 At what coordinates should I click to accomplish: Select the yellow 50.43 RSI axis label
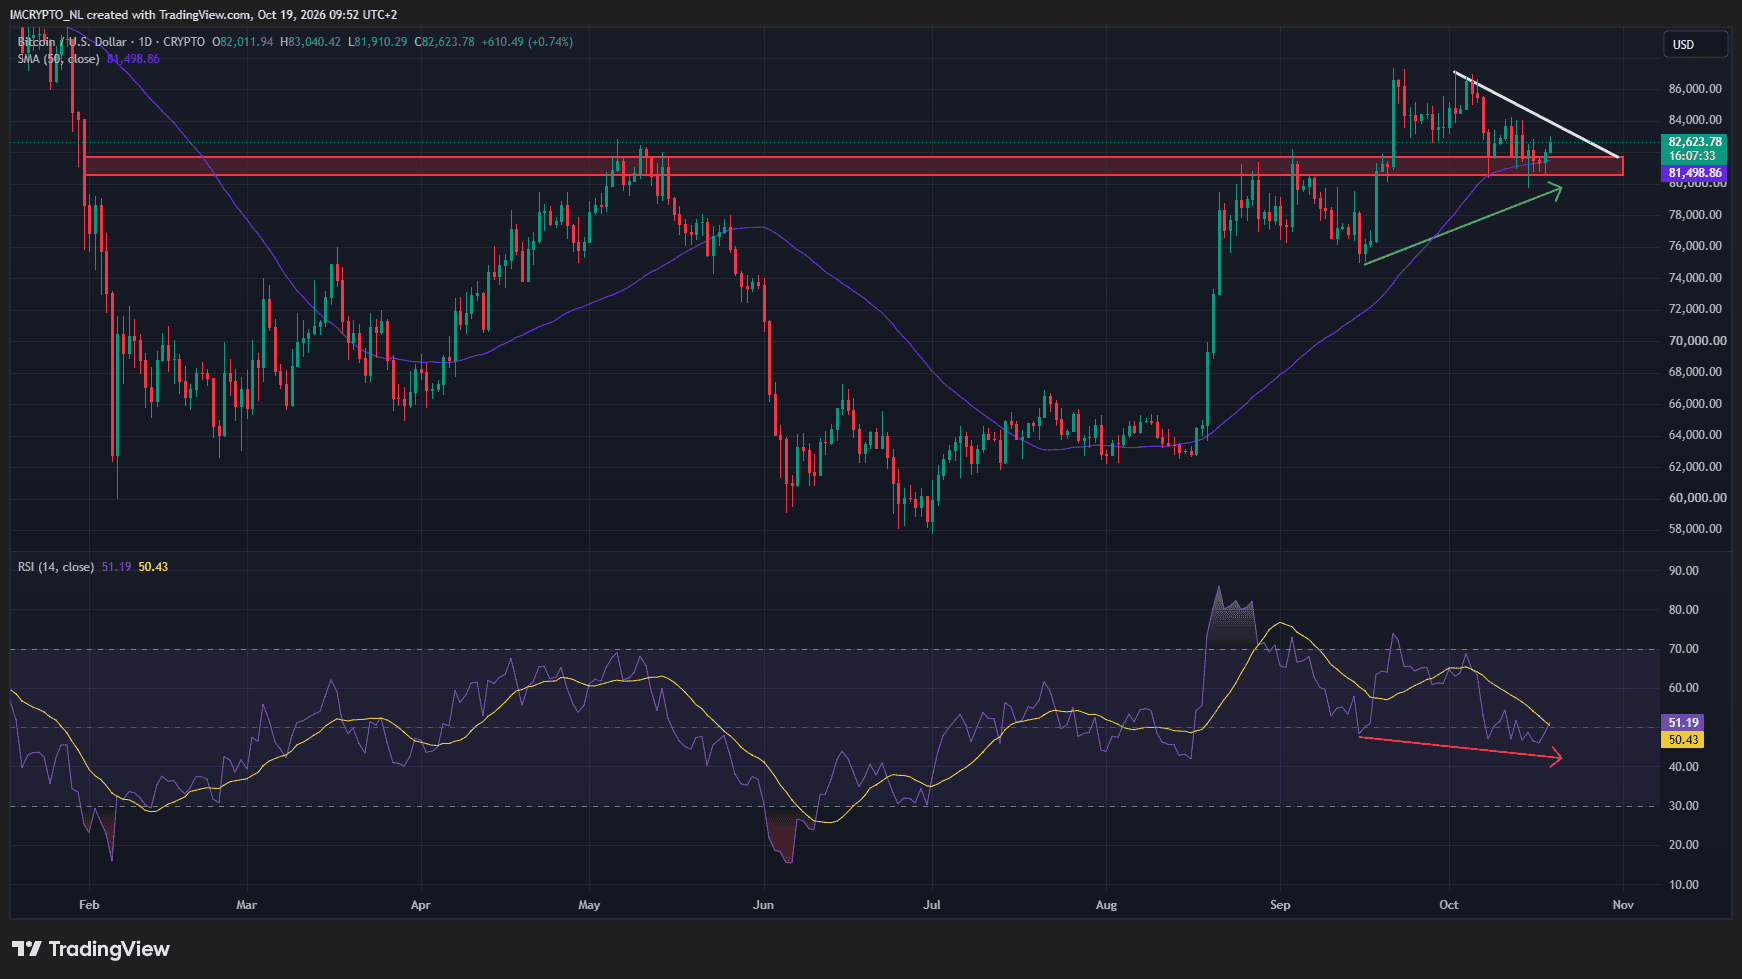click(1683, 740)
